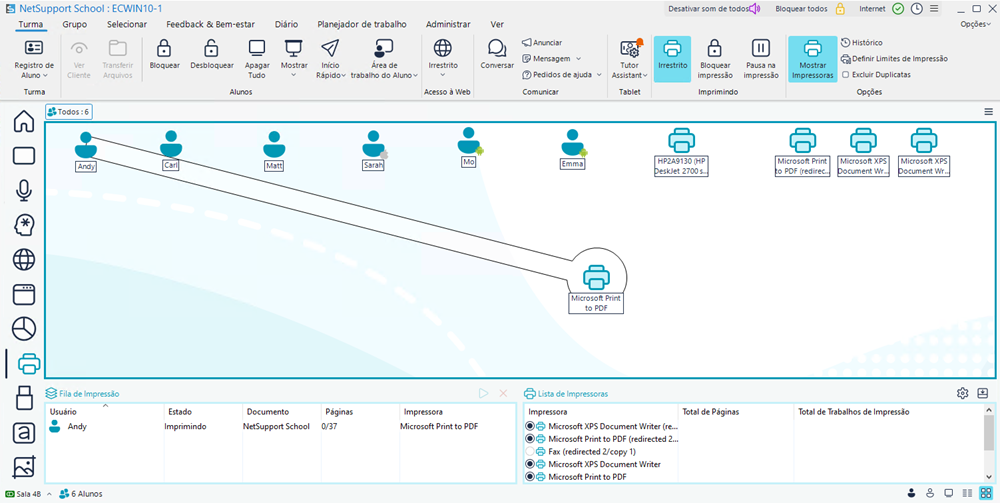This screenshot has height=503, width=1000.
Task: Click printer list scrollbar down arrow
Action: (x=989, y=477)
